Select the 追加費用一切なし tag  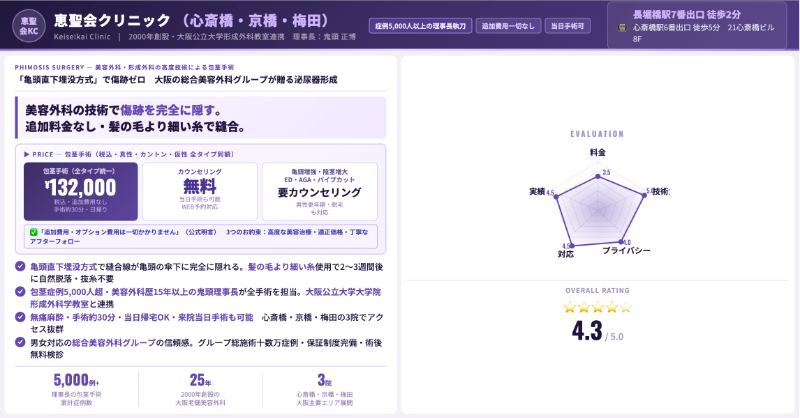click(506, 25)
